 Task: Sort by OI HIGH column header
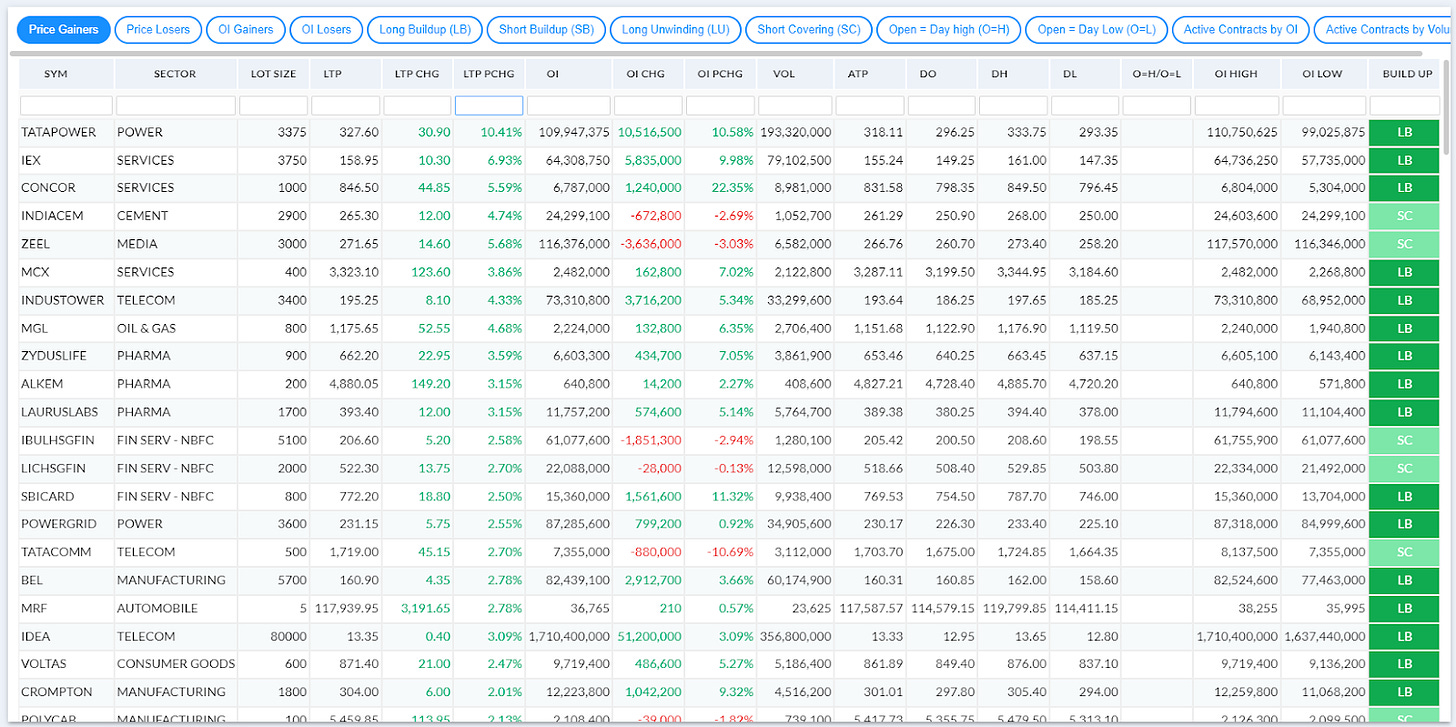point(1237,74)
